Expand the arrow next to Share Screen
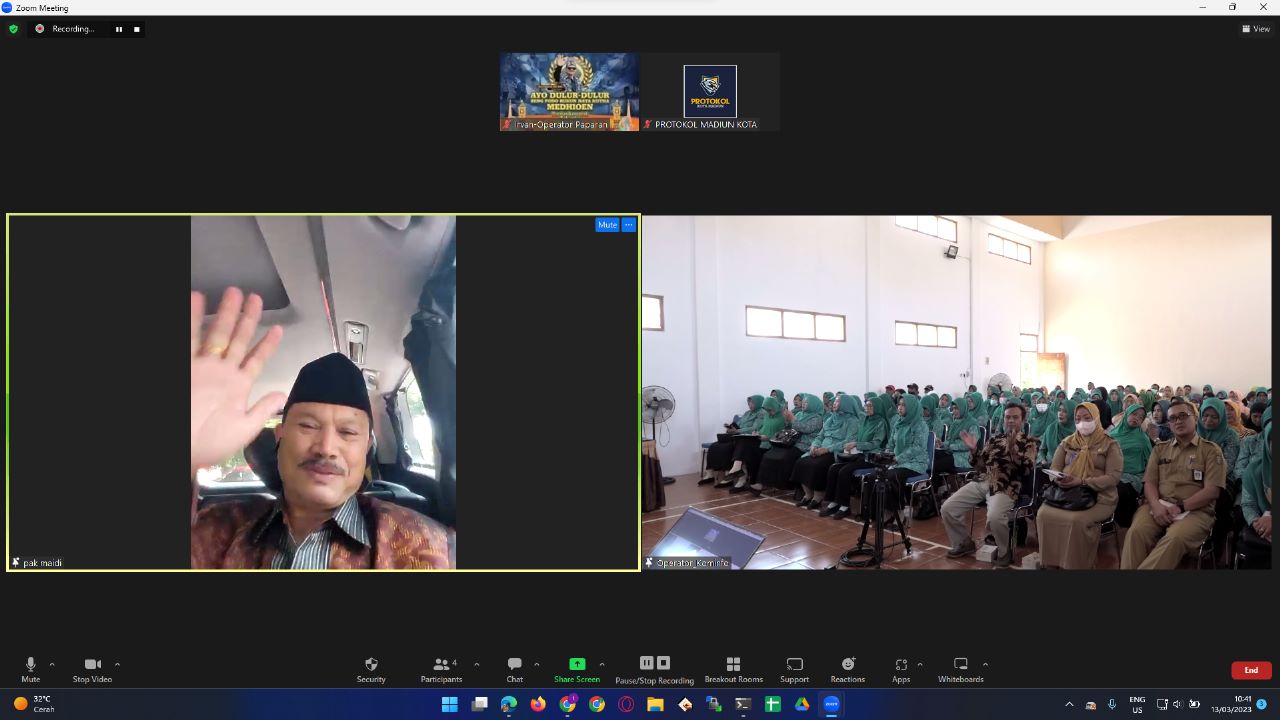1280x720 pixels. tap(601, 664)
